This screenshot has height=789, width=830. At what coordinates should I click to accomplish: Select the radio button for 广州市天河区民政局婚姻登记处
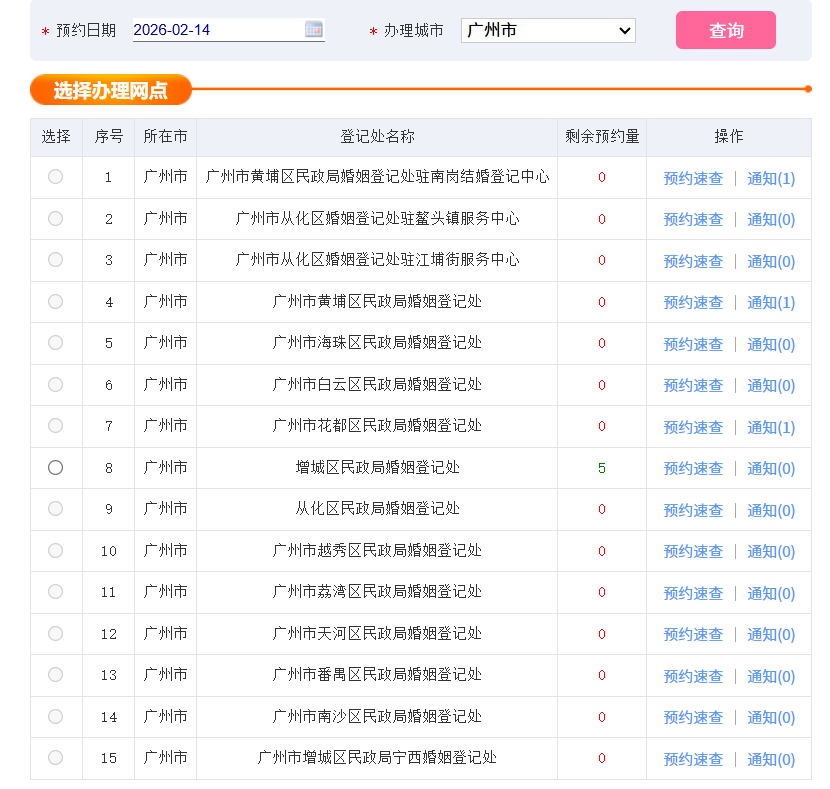(55, 633)
